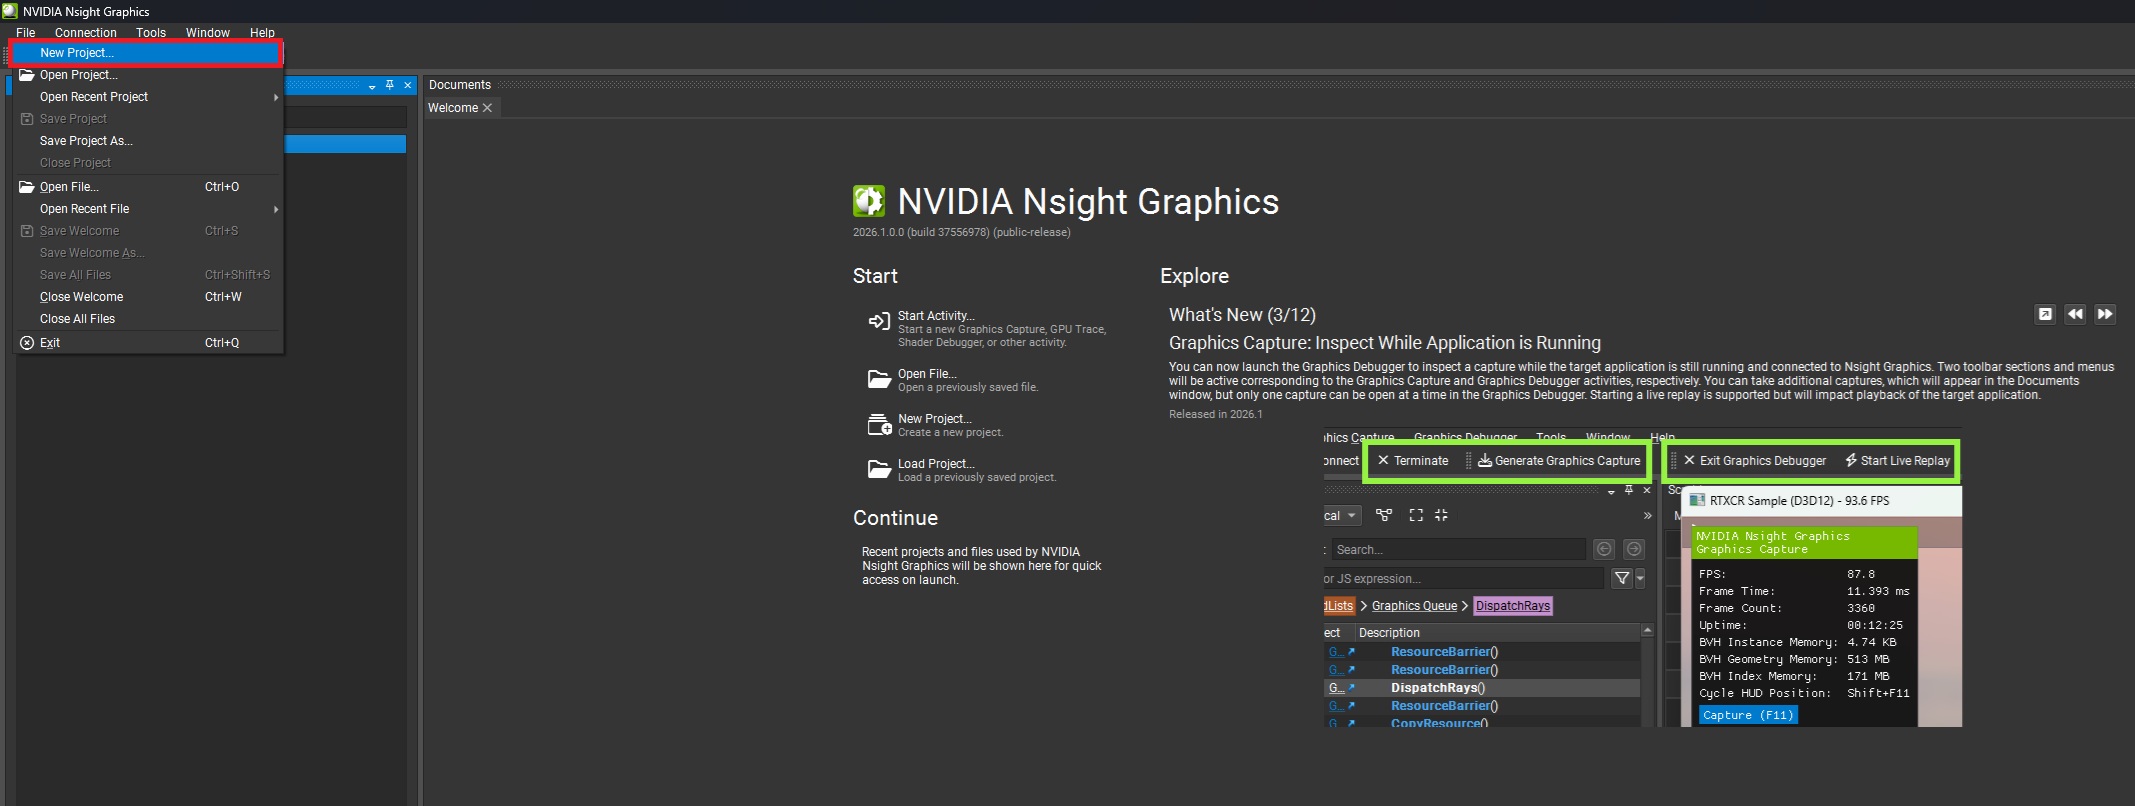This screenshot has width=2135, height=806.
Task: Click the Start Activity arrow icon
Action: coord(878,321)
